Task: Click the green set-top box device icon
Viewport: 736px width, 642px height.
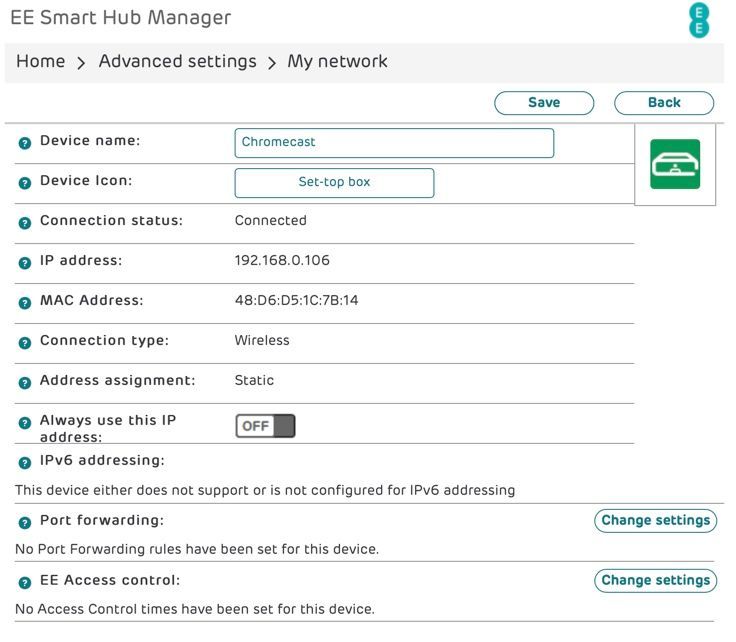Action: 675,164
